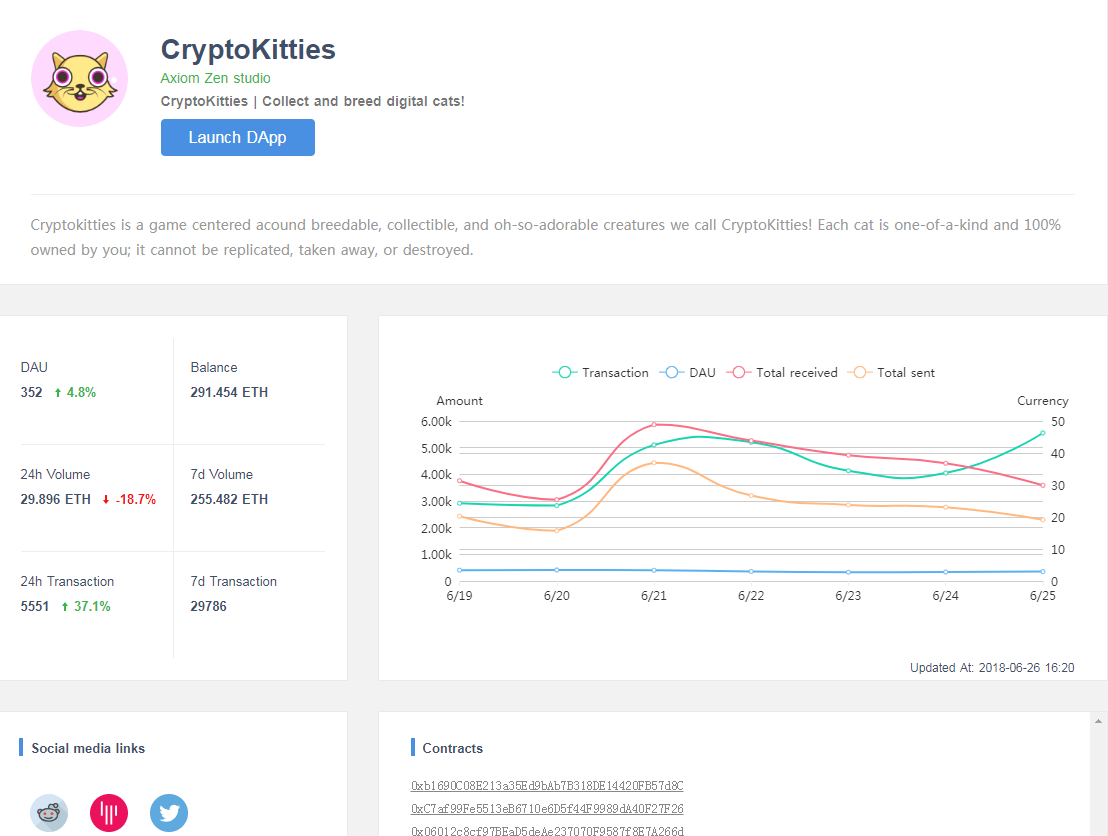Open the Reddit social media link
This screenshot has width=1108, height=836.
click(49, 813)
